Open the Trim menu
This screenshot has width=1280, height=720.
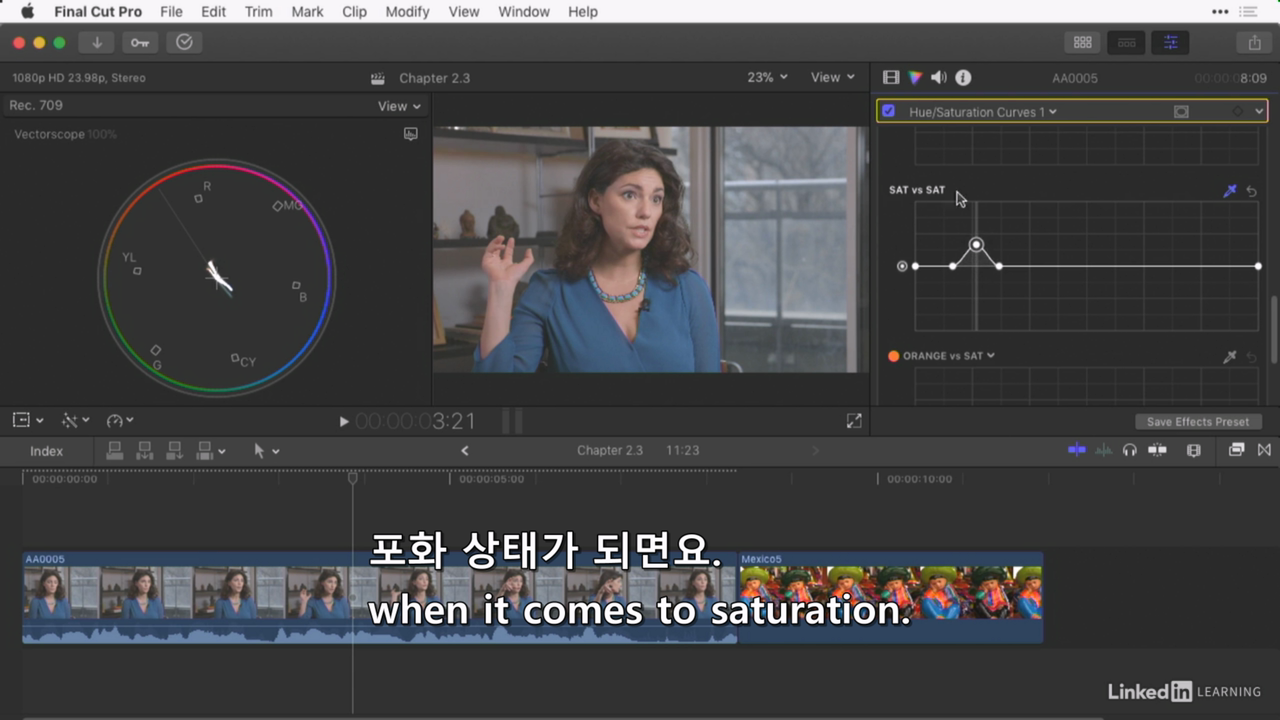click(x=258, y=12)
